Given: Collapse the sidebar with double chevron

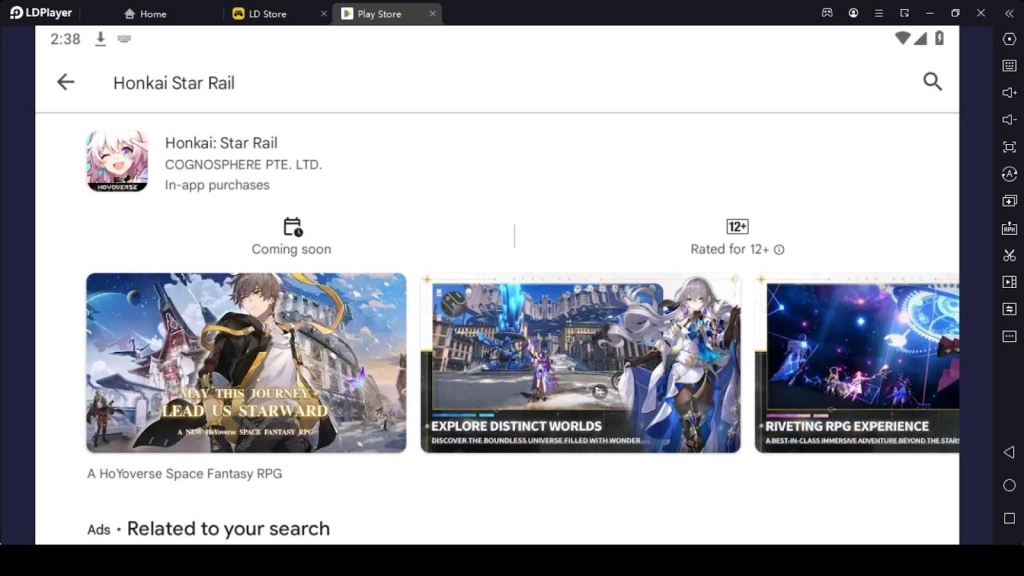Looking at the screenshot, I should [x=1009, y=13].
